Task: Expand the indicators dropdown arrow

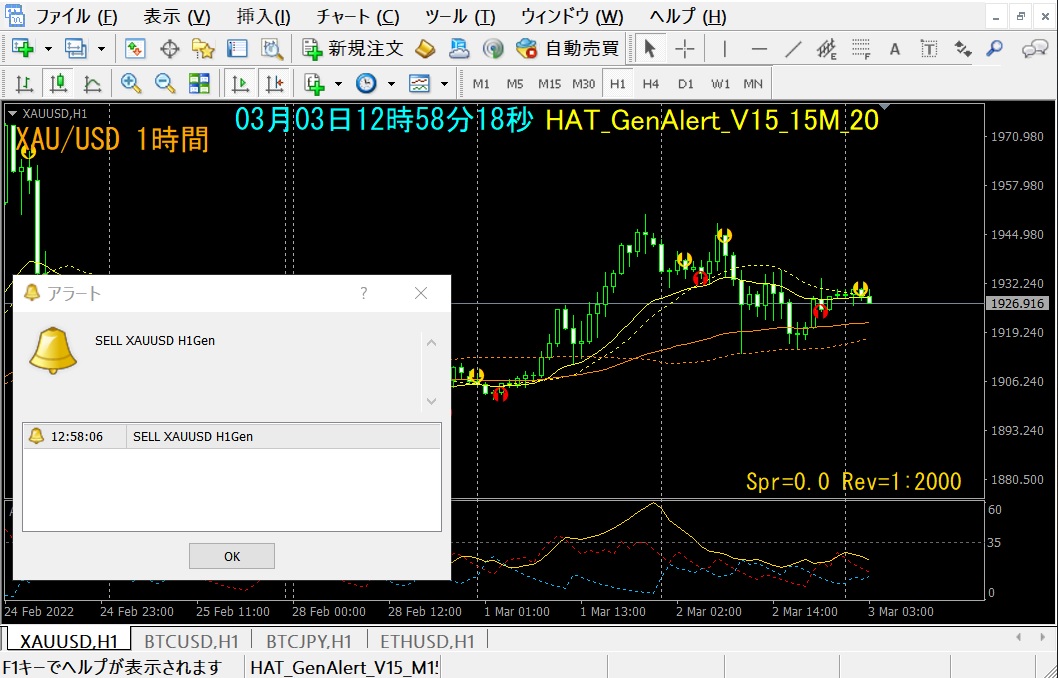Action: tap(338, 84)
